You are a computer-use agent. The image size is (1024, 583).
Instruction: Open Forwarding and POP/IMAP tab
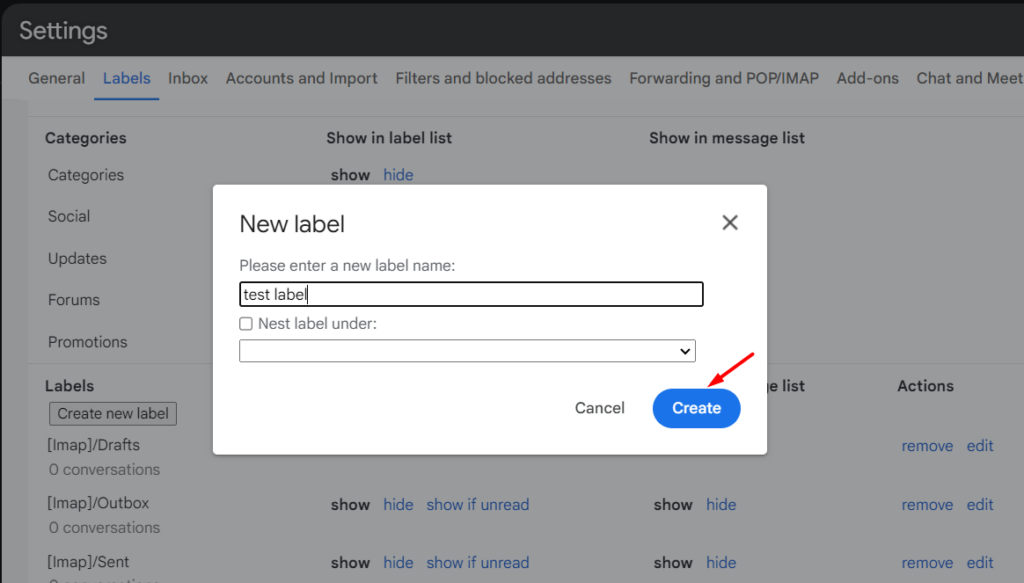click(724, 78)
